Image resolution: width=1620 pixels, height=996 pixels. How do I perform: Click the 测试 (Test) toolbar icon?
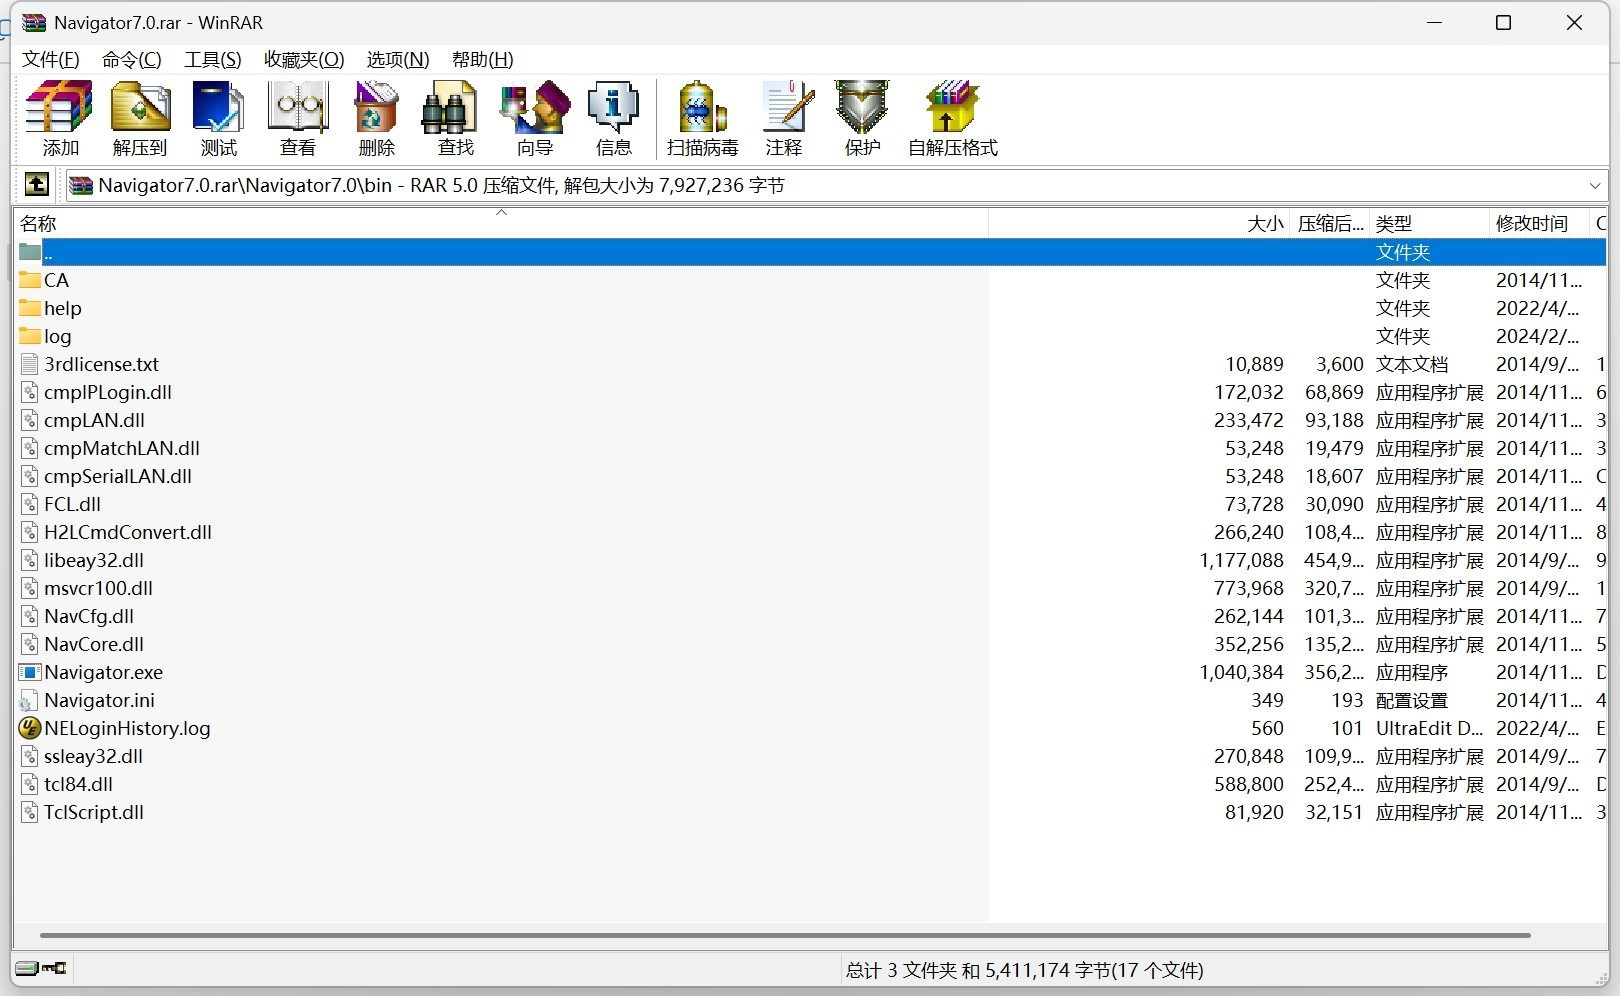(218, 108)
